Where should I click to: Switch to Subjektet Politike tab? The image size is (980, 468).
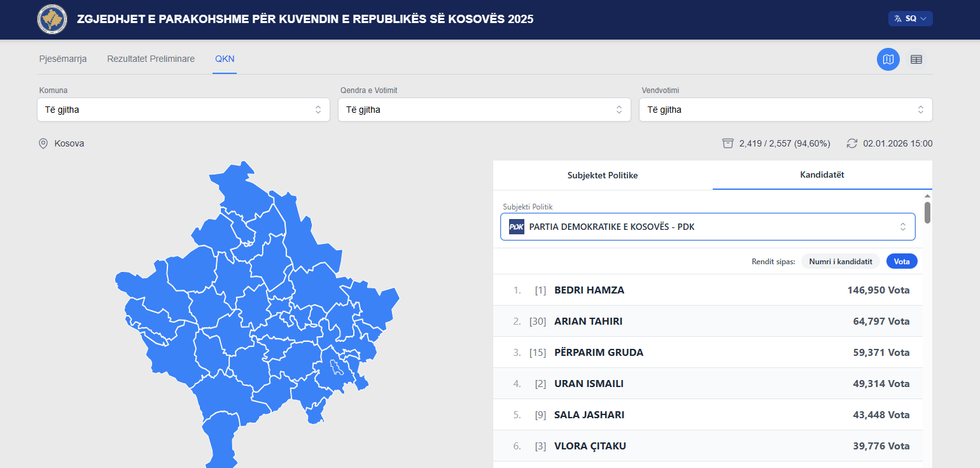602,175
